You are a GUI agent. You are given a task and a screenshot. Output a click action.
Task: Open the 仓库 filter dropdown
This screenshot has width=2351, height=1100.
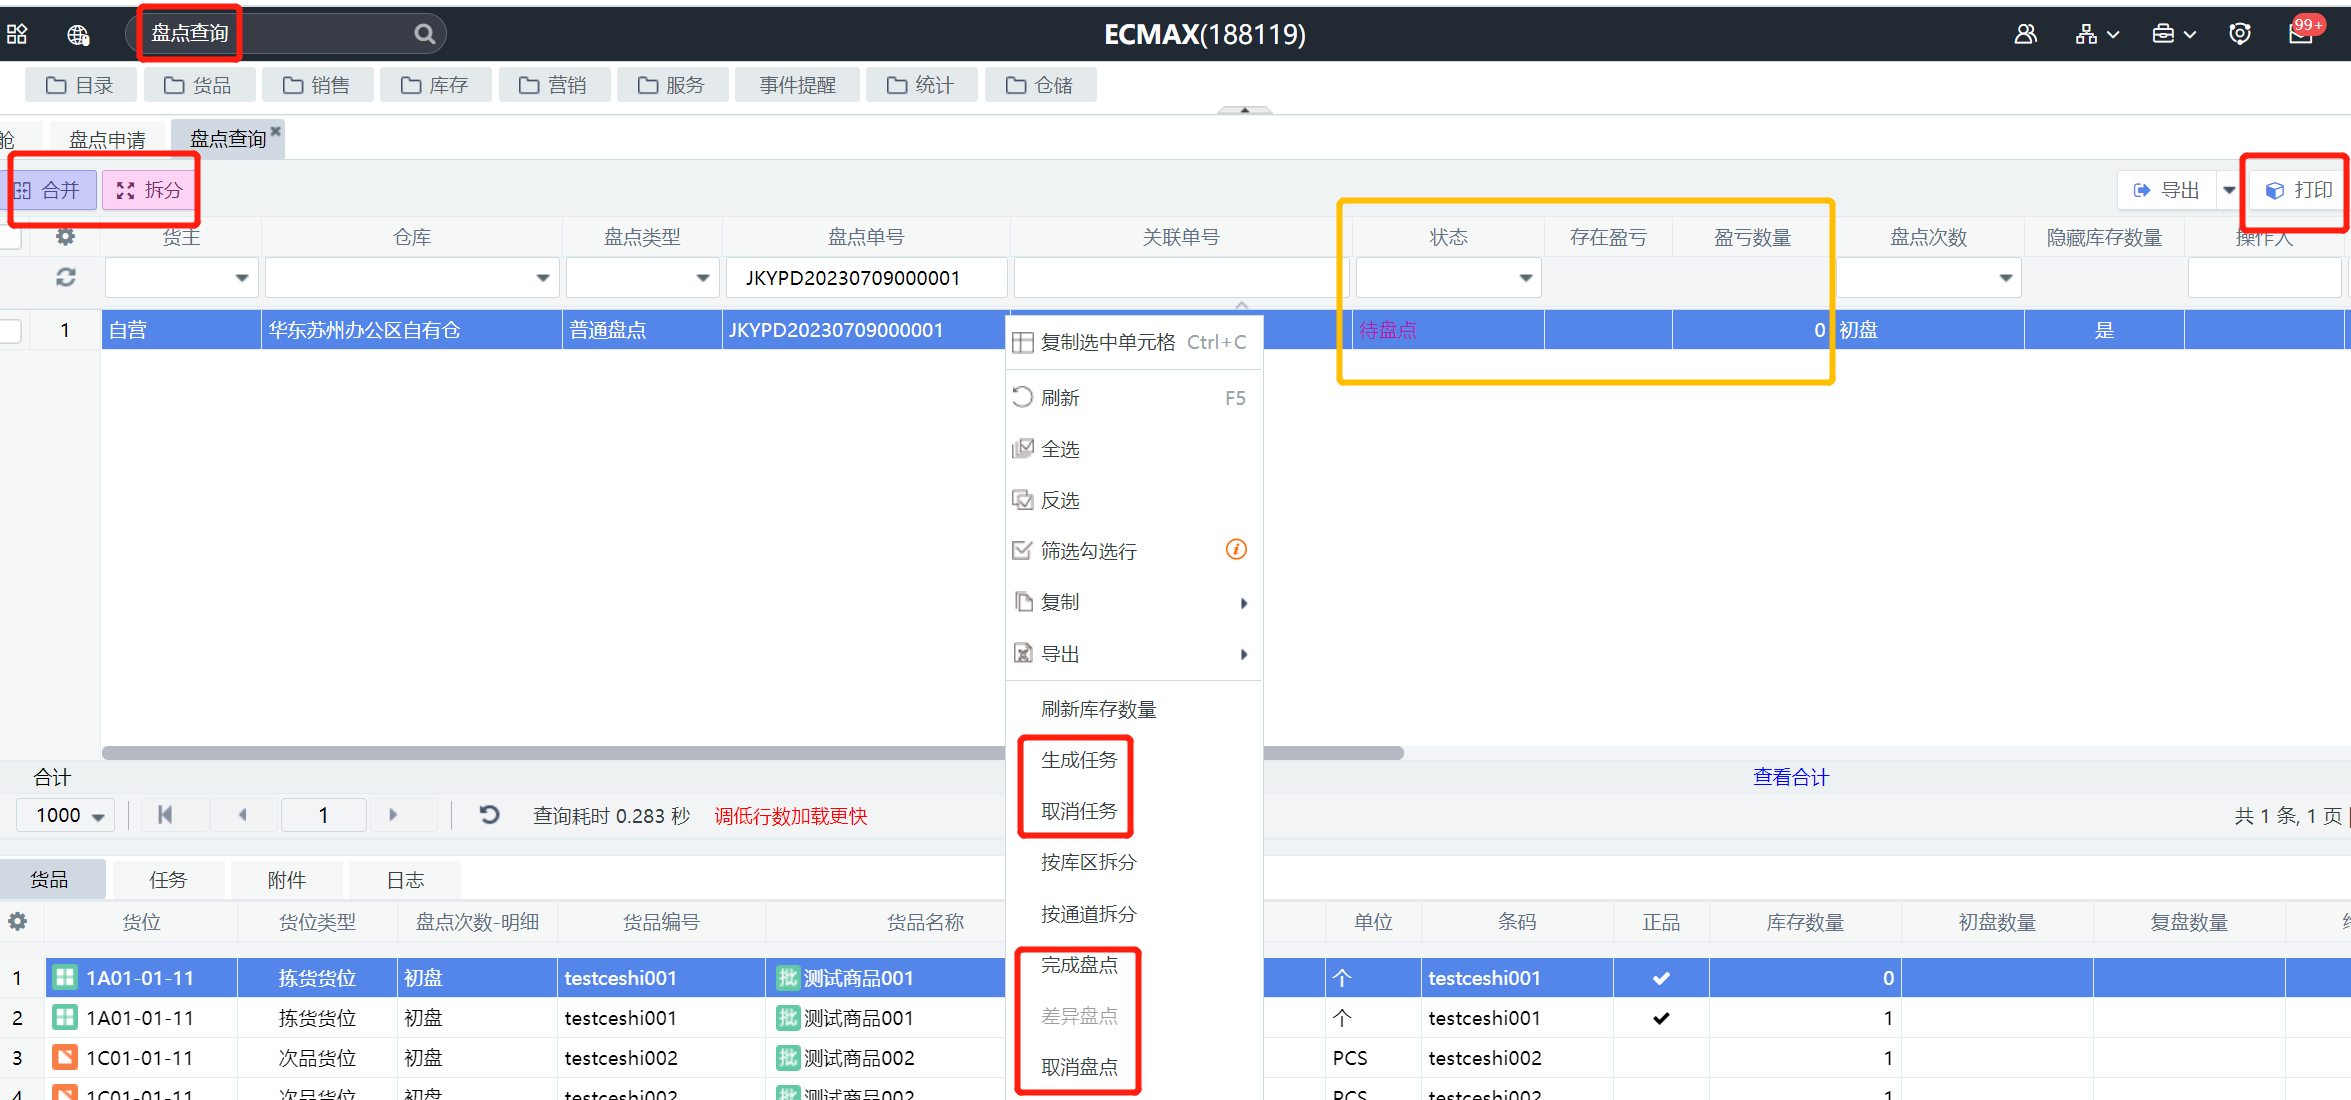pos(542,278)
